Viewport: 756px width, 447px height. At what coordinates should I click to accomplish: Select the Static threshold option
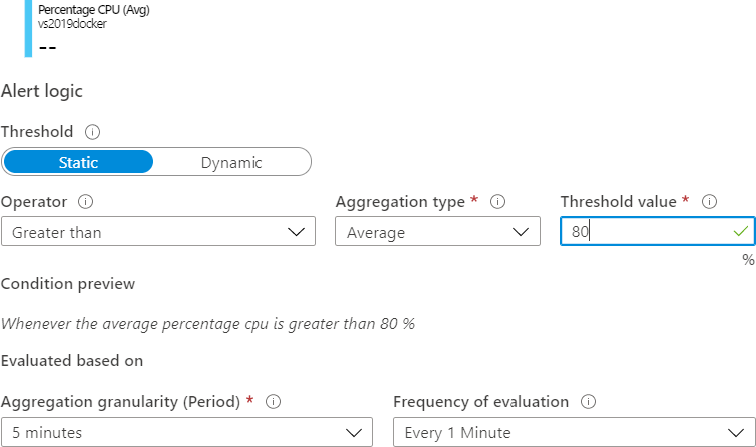[x=78, y=162]
